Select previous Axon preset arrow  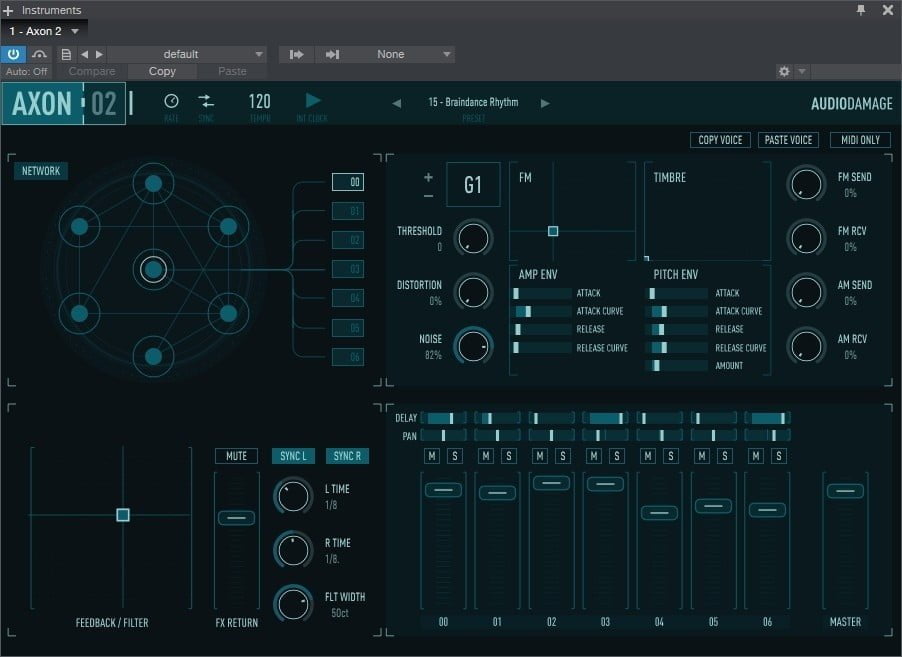coord(396,104)
